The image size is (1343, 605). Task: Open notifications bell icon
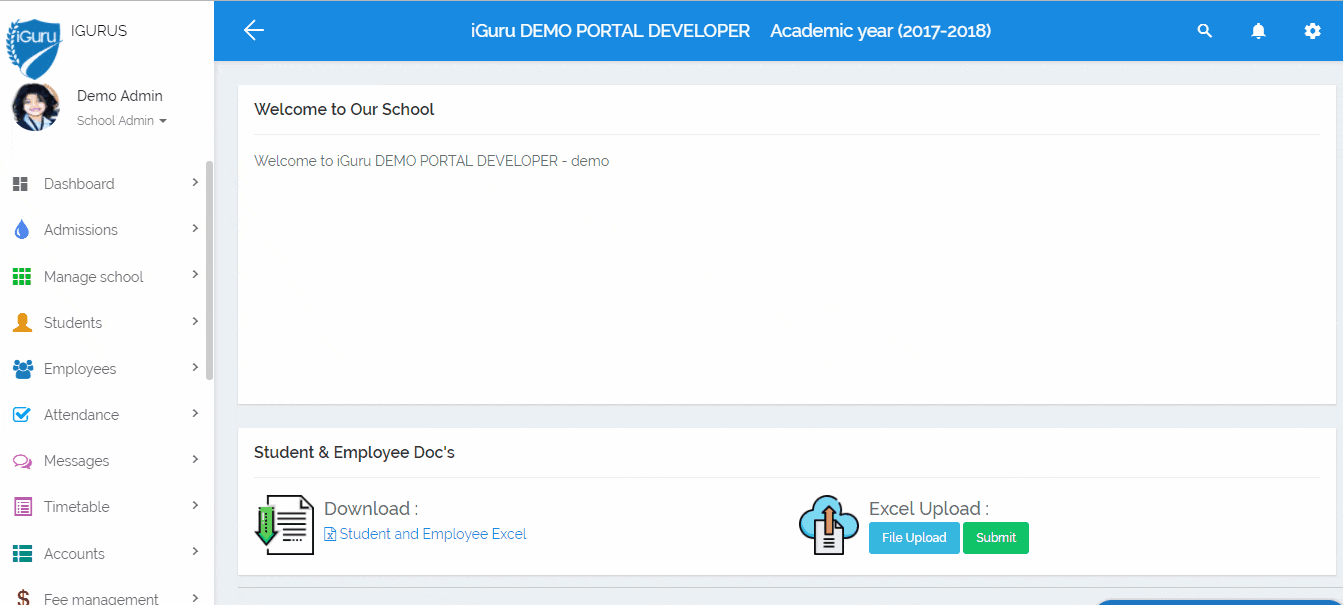(1259, 31)
